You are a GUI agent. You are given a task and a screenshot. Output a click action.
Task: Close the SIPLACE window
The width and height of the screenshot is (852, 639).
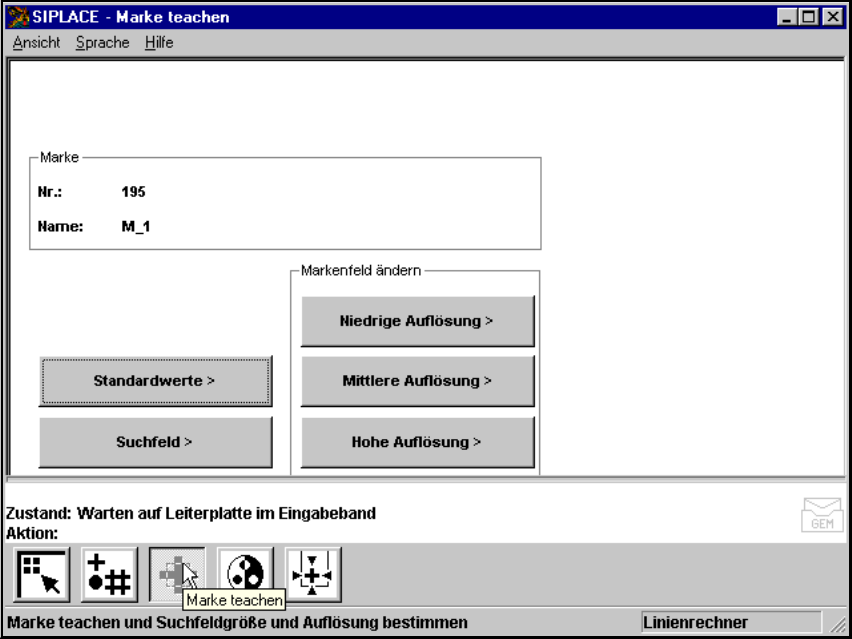[x=833, y=17]
